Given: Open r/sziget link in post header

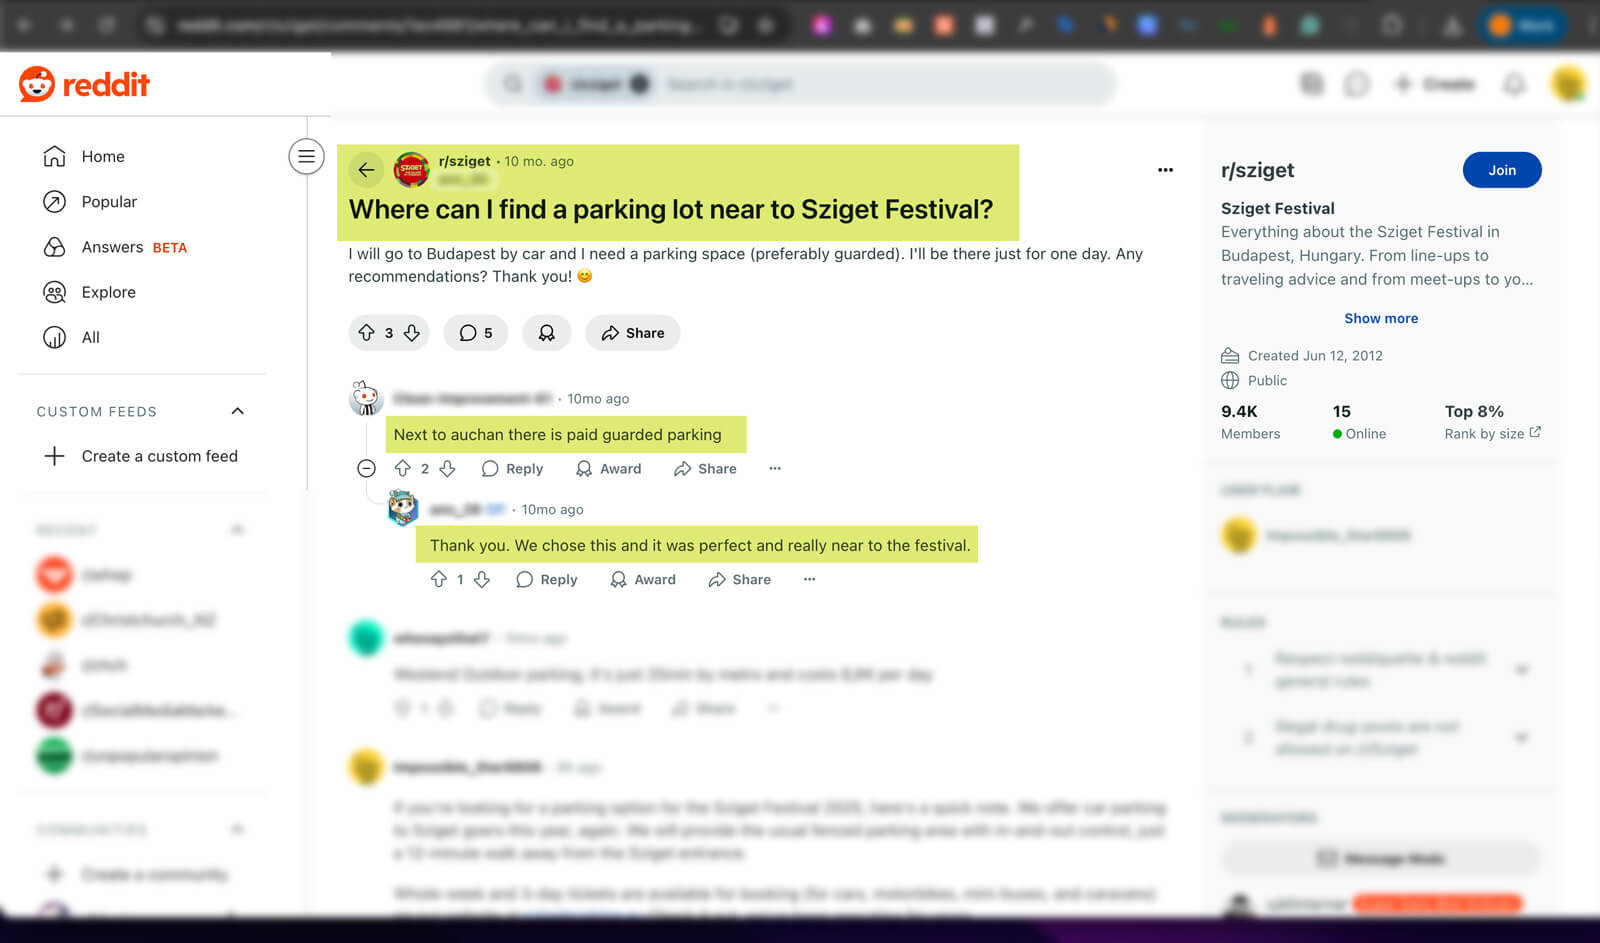Looking at the screenshot, I should coord(464,161).
